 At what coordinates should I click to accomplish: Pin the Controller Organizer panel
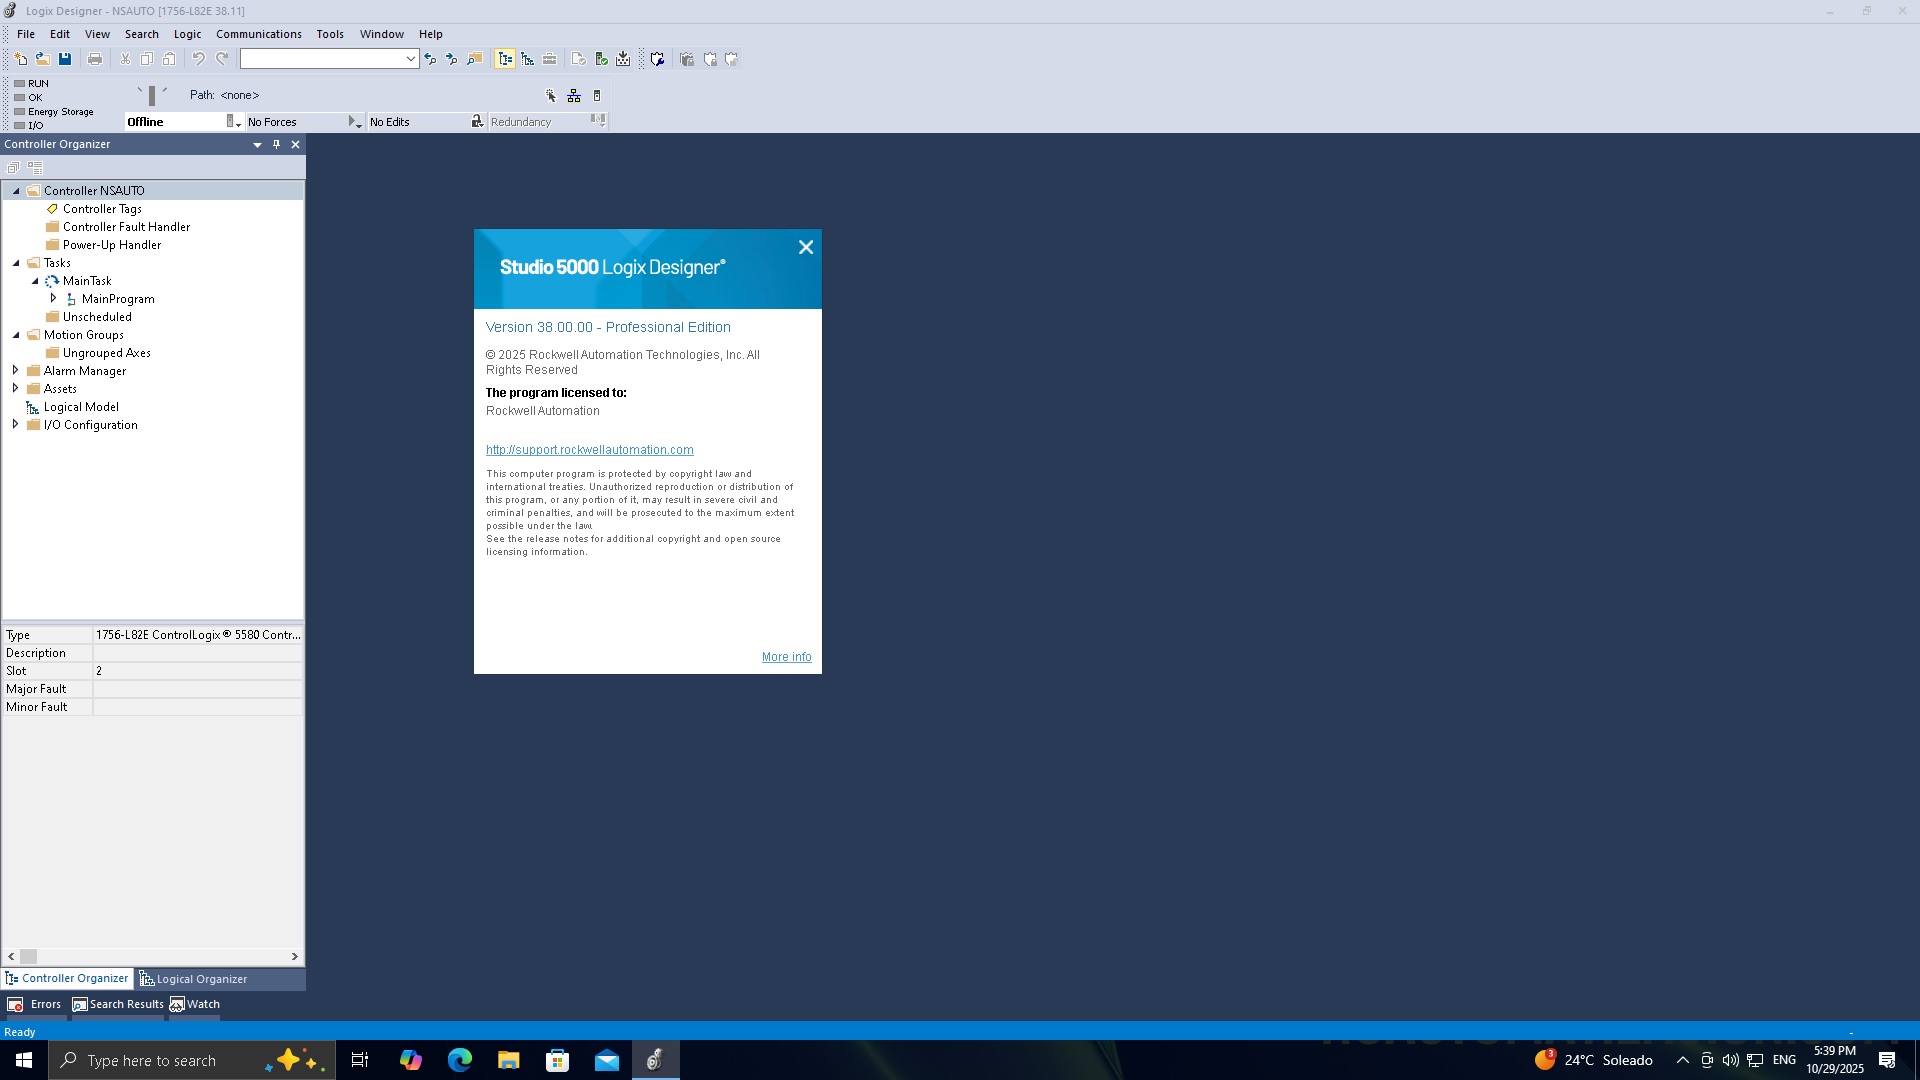tap(277, 145)
